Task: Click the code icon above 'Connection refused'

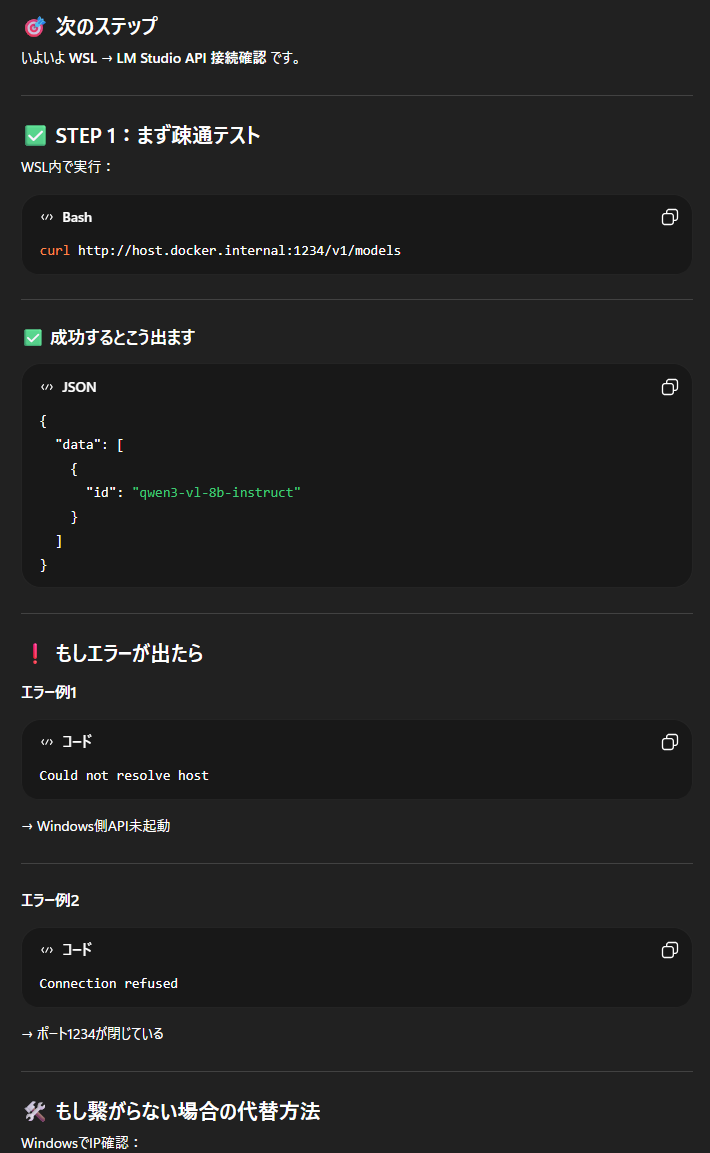Action: point(47,950)
